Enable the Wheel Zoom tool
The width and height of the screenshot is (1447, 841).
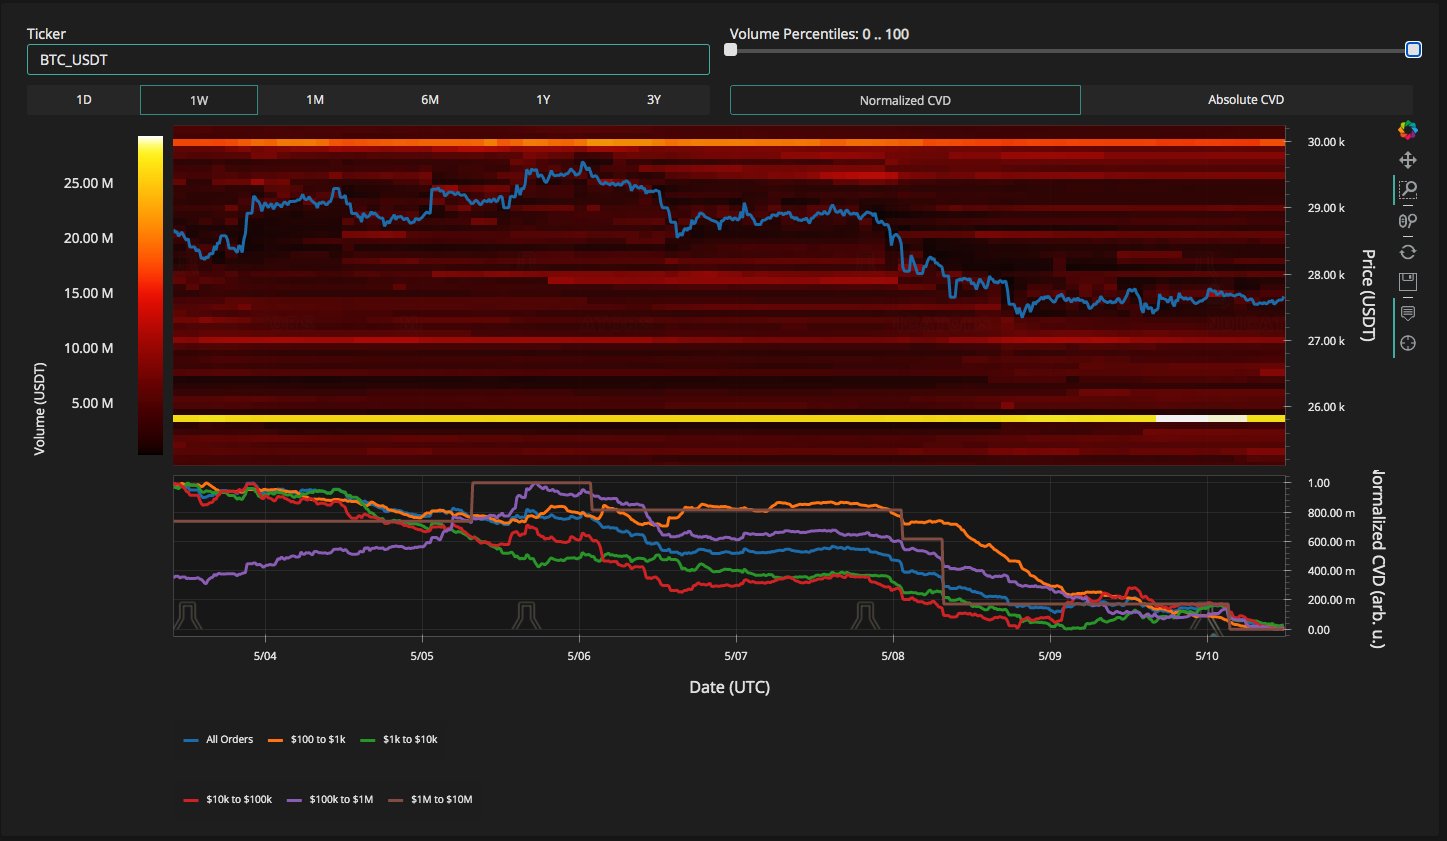coord(1407,221)
